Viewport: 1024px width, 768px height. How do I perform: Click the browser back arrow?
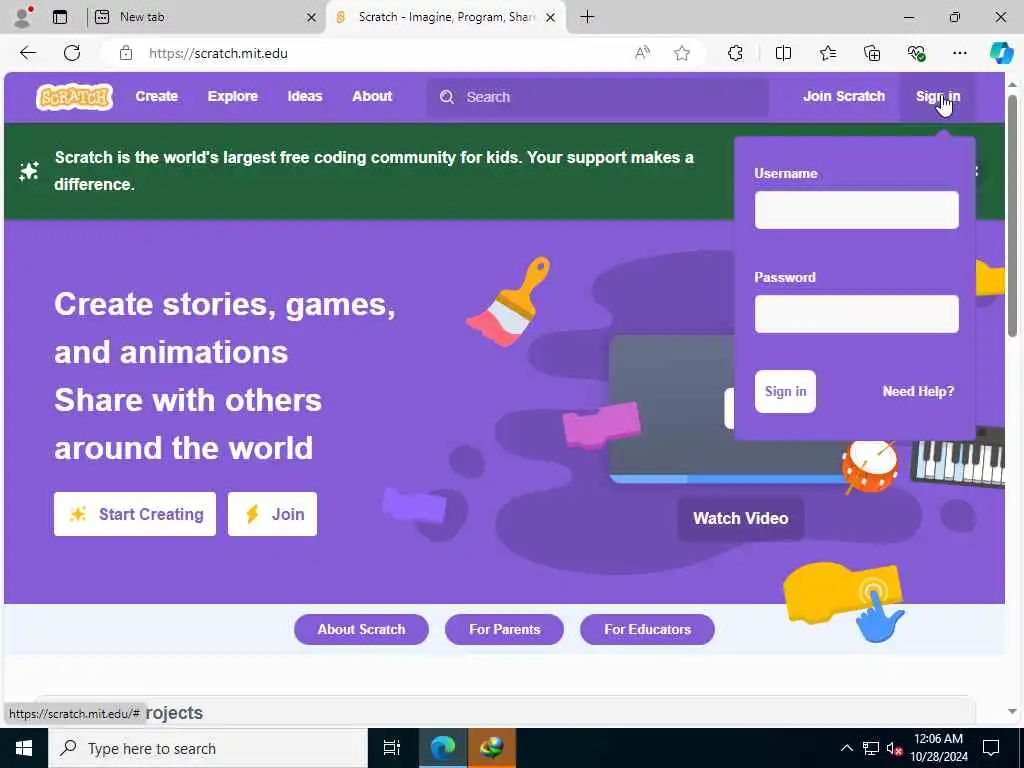28,53
